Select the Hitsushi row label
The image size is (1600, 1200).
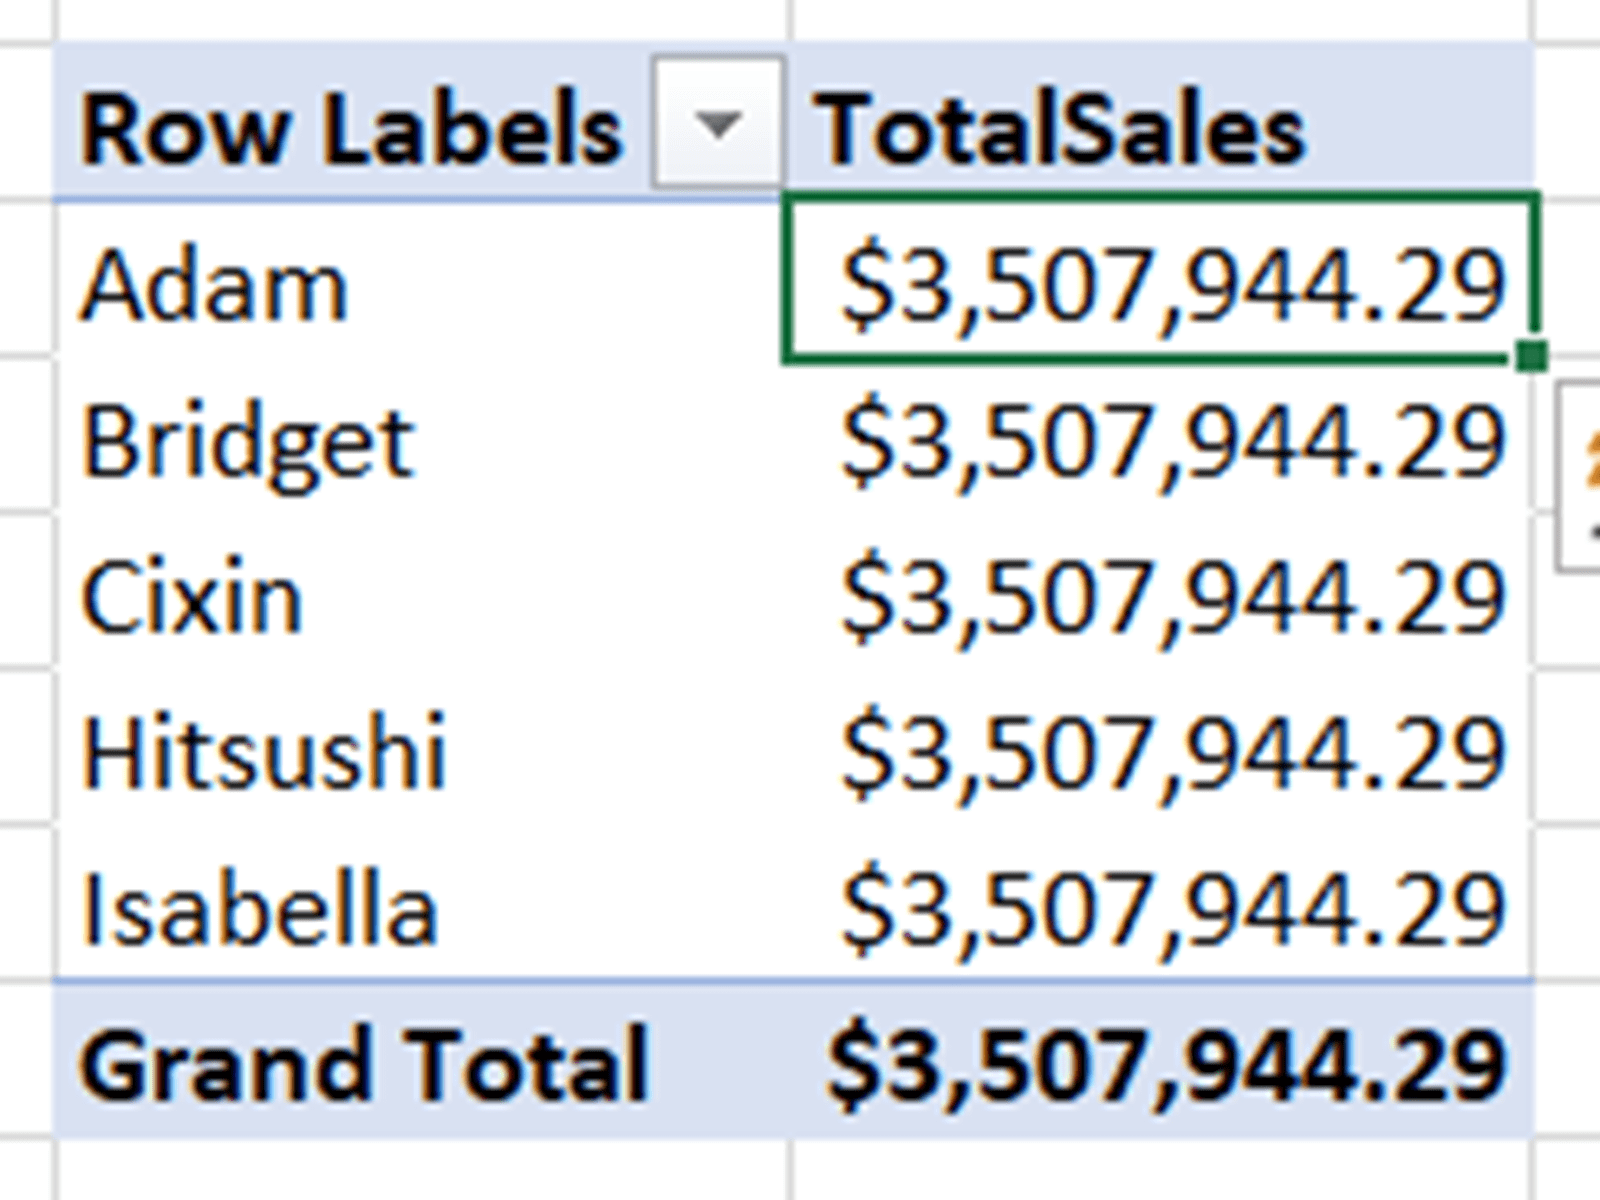coord(264,753)
